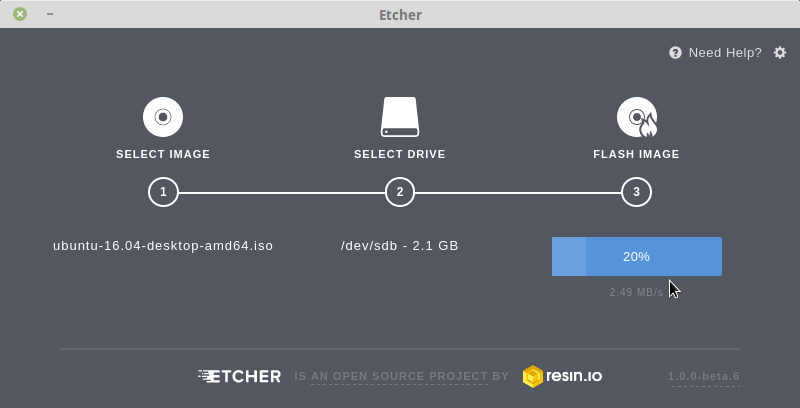The image size is (800, 408).
Task: Open the resin.io logo link
Action: tap(562, 376)
